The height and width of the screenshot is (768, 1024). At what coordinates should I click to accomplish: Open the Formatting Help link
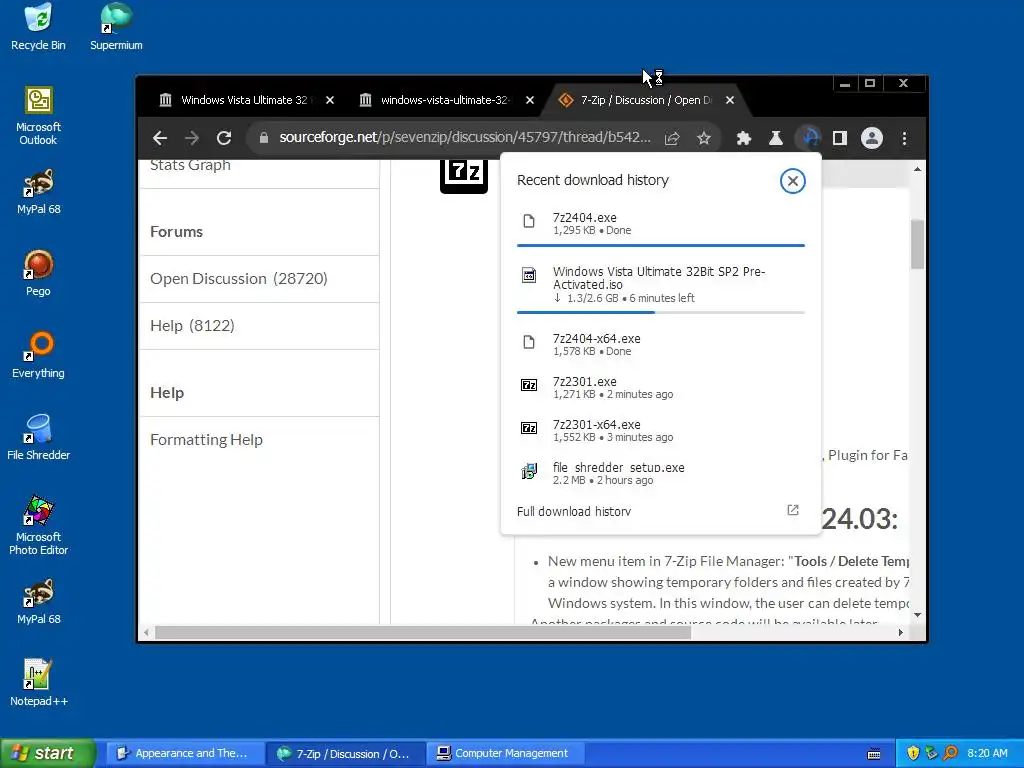206,440
